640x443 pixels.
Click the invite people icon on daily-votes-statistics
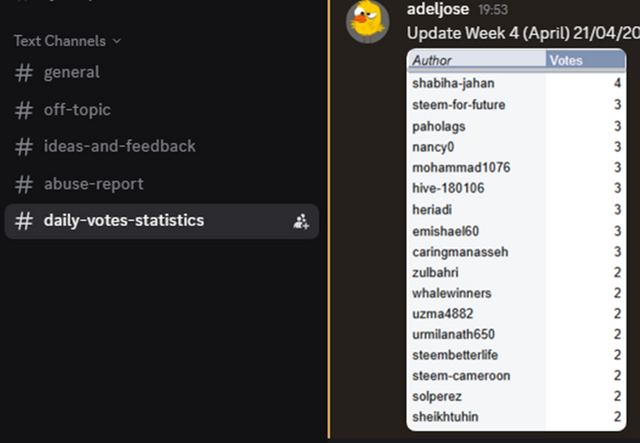click(301, 221)
